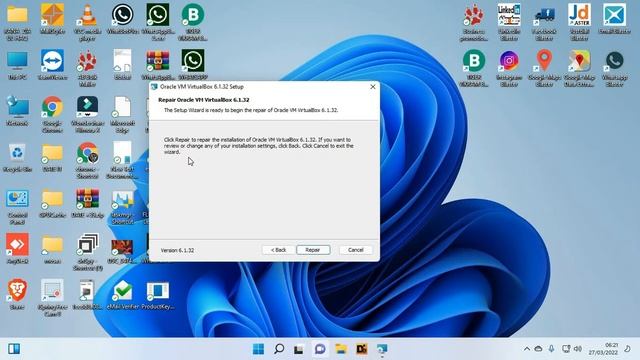Viewport: 640px width, 360px height.
Task: Select the ProductKey desktop icon
Action: click(158, 291)
